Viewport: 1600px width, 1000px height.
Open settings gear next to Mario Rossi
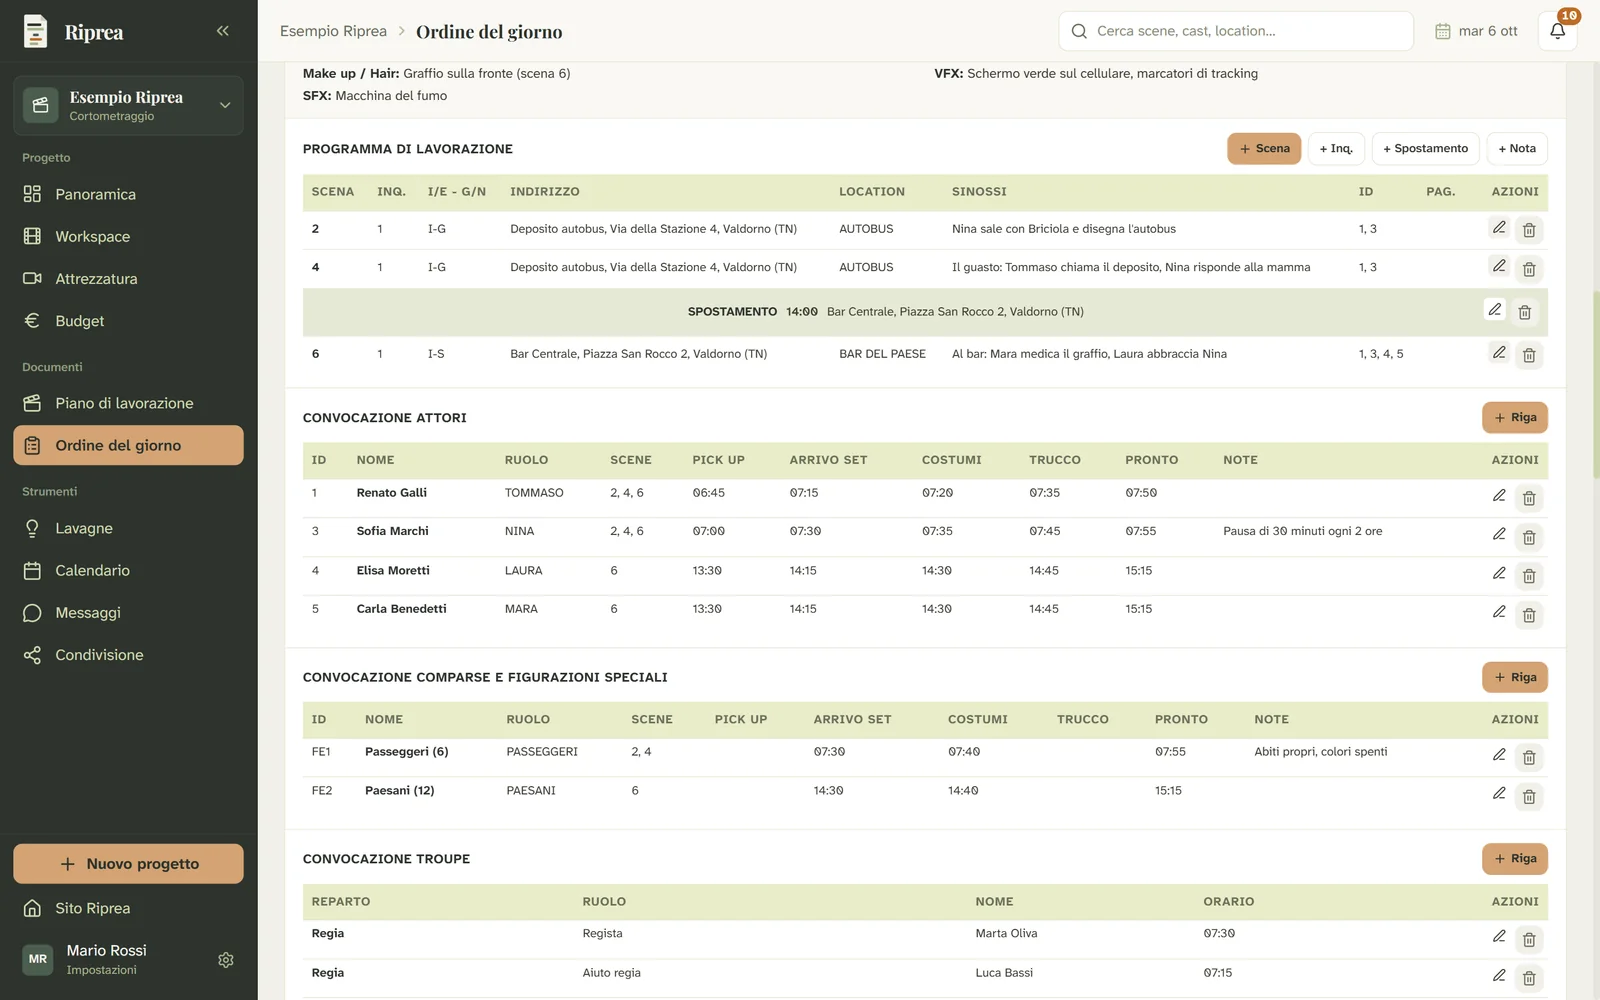click(226, 960)
